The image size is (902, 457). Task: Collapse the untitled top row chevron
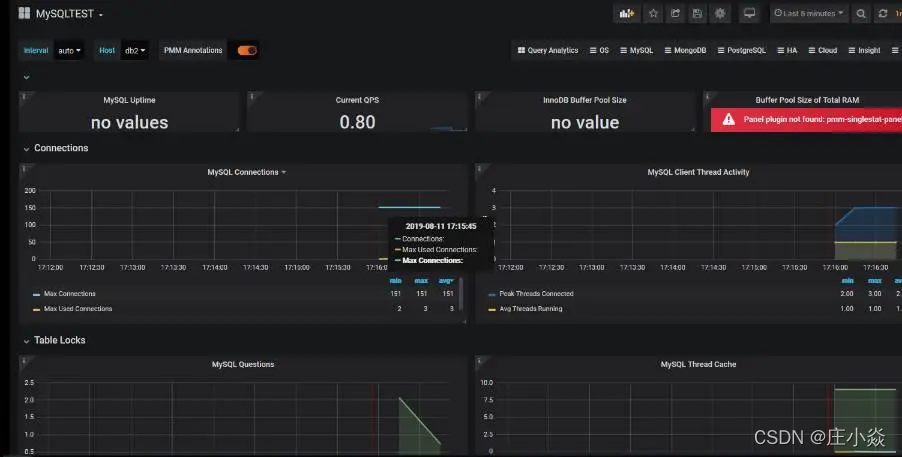pos(26,77)
